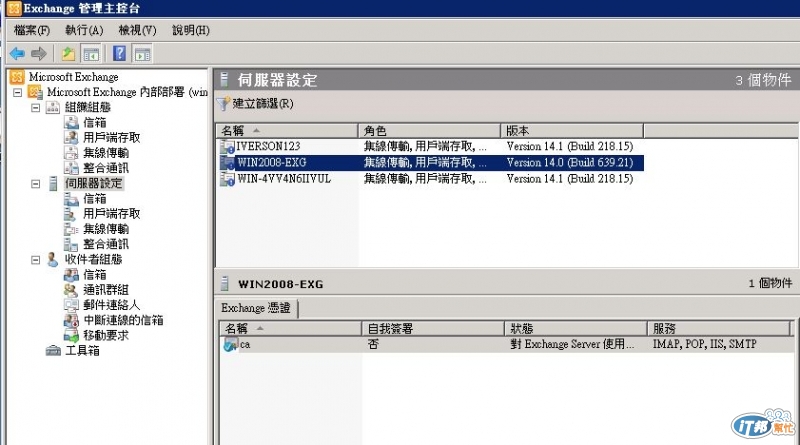This screenshot has height=445, width=800.
Task: Open the 檢視(V) menu
Action: coord(137,31)
